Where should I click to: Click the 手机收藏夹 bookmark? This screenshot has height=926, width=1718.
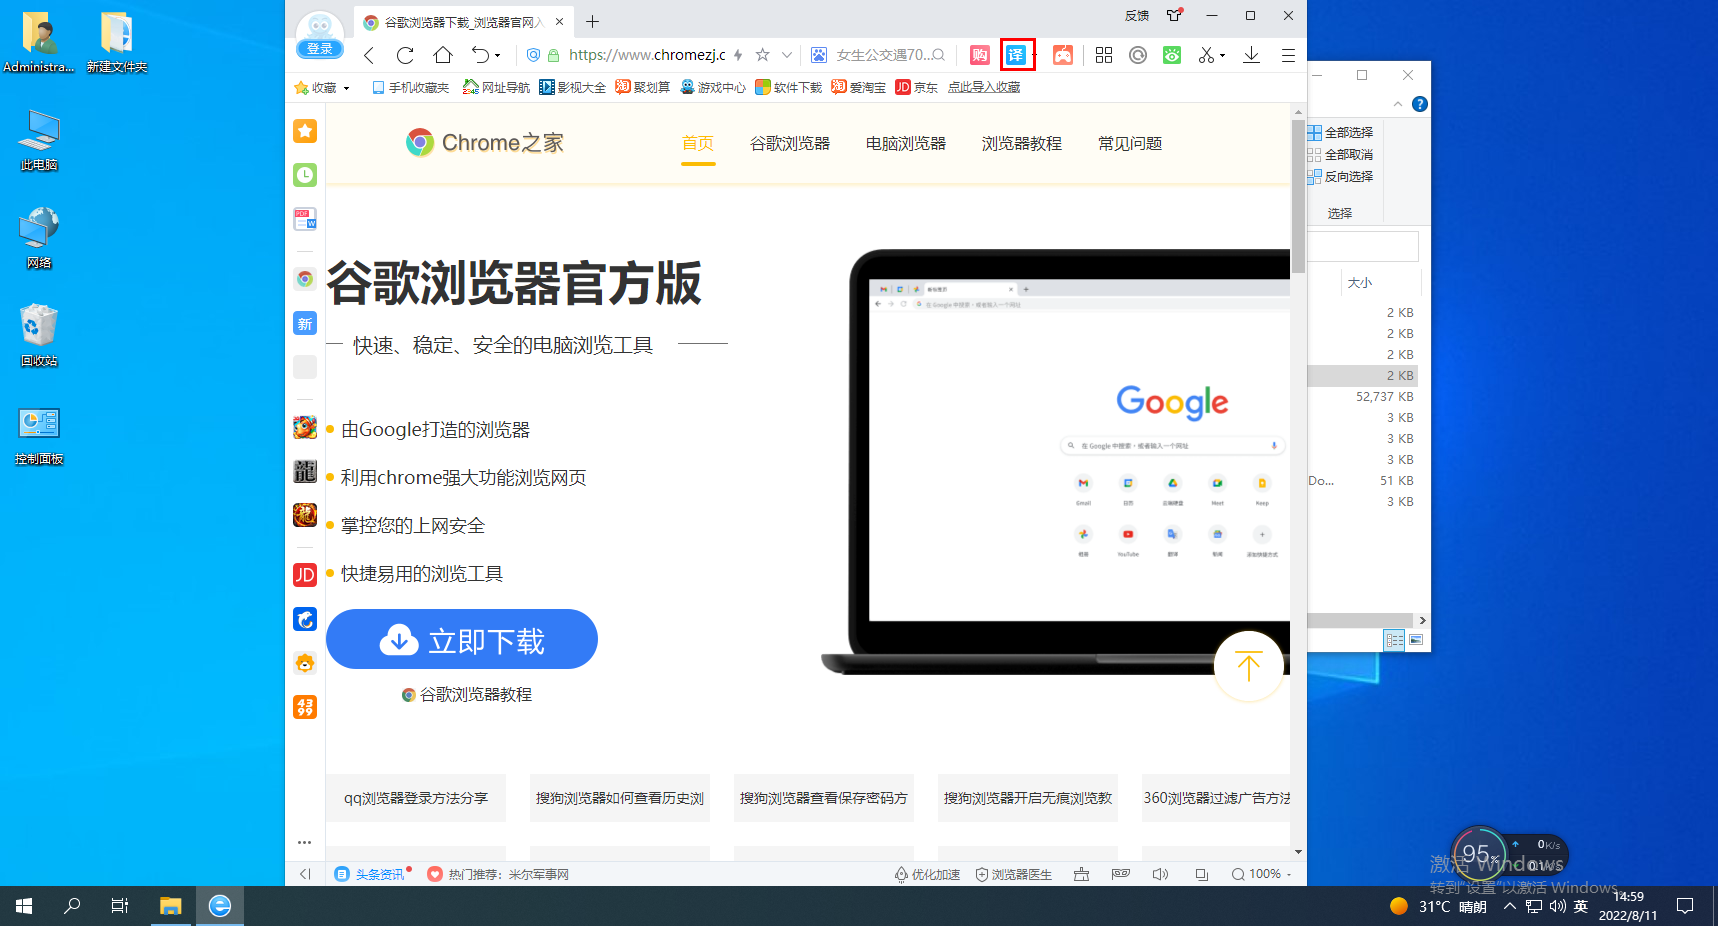[411, 88]
